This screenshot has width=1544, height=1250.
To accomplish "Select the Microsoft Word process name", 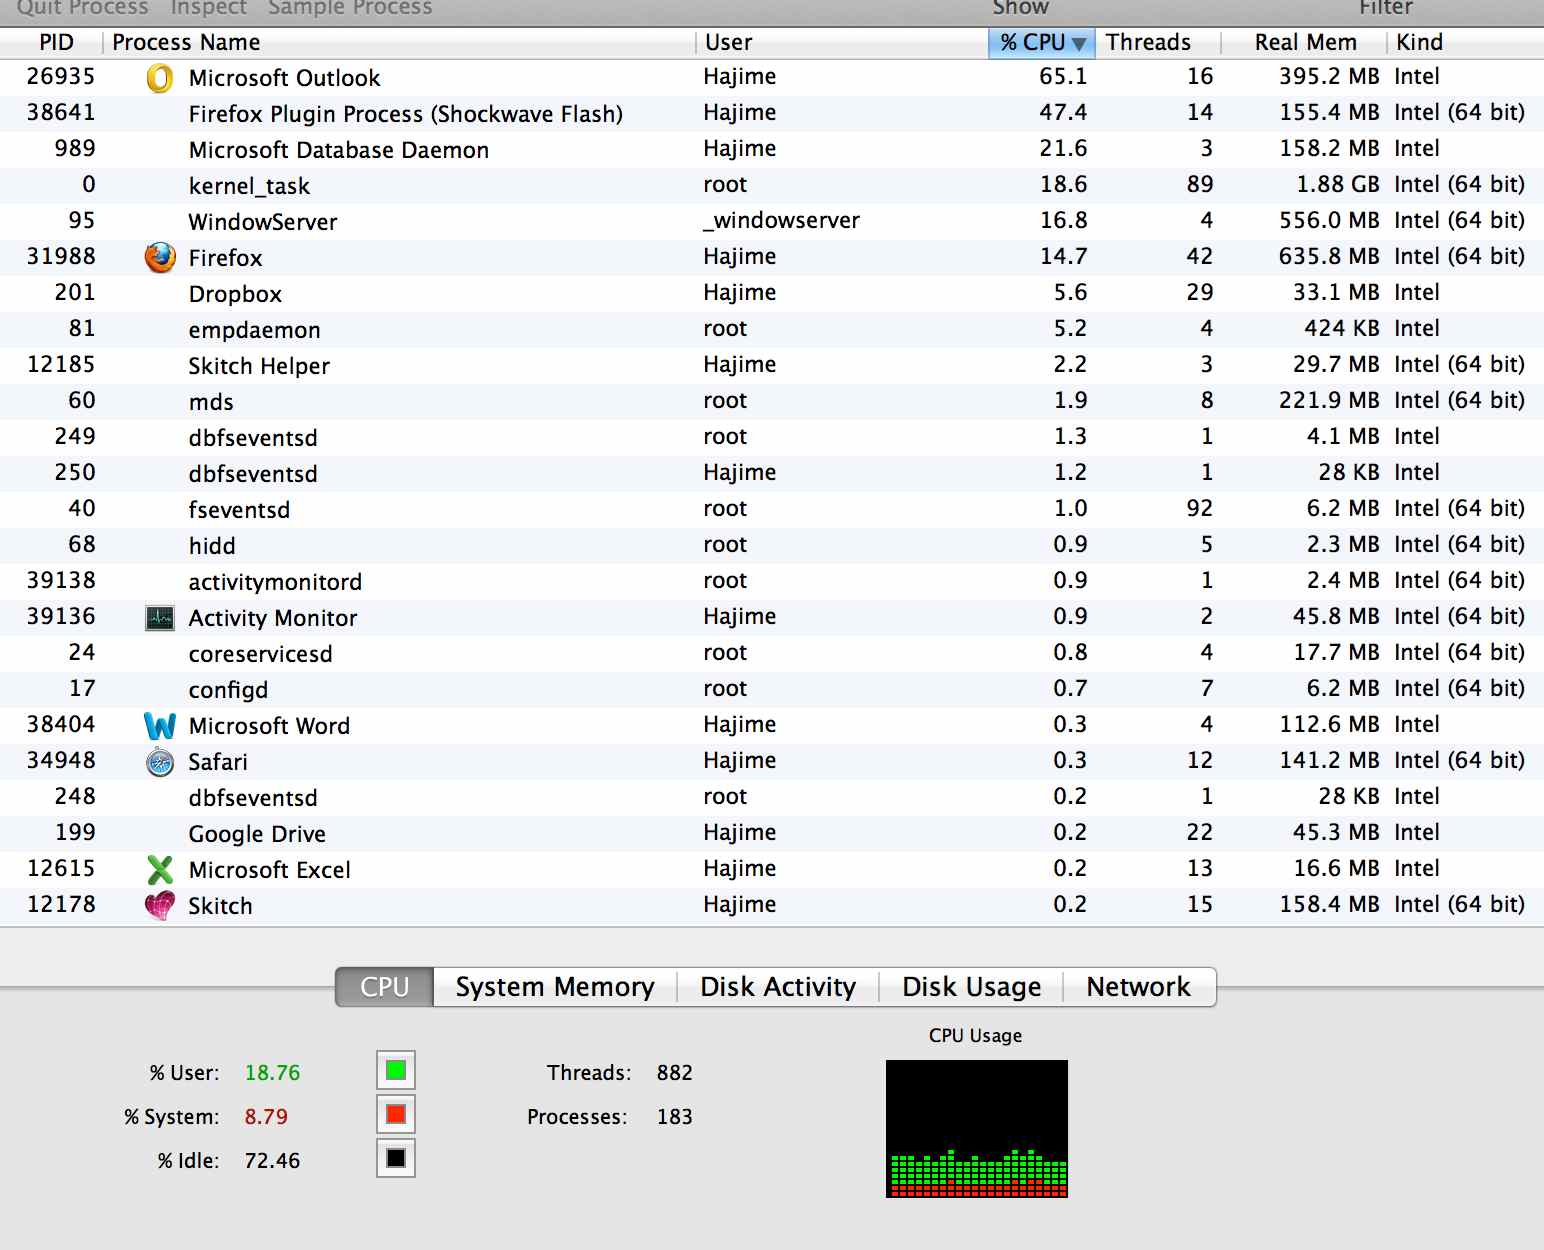I will coord(269,726).
